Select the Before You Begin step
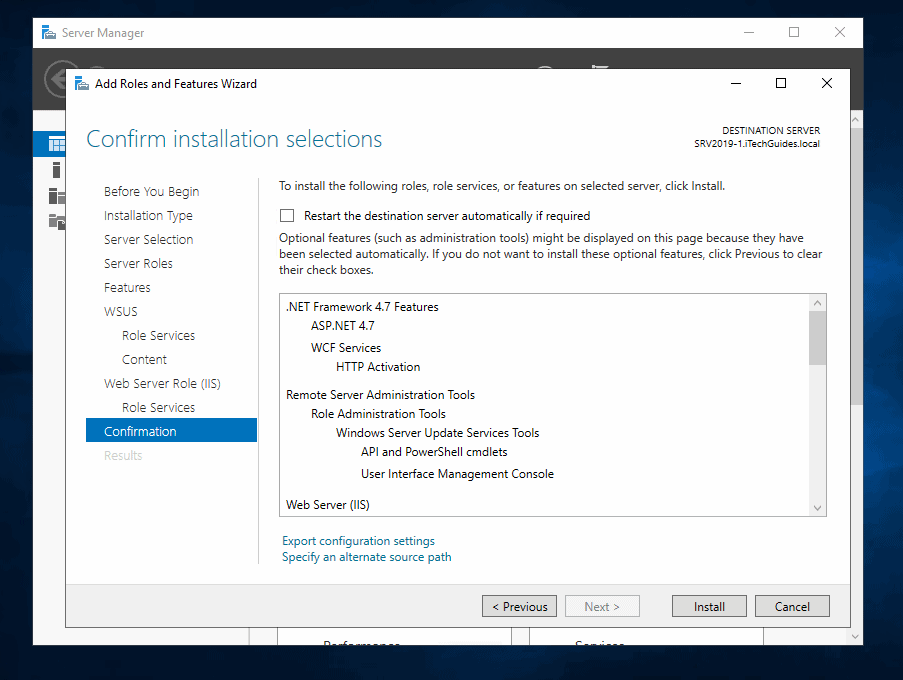 click(151, 191)
